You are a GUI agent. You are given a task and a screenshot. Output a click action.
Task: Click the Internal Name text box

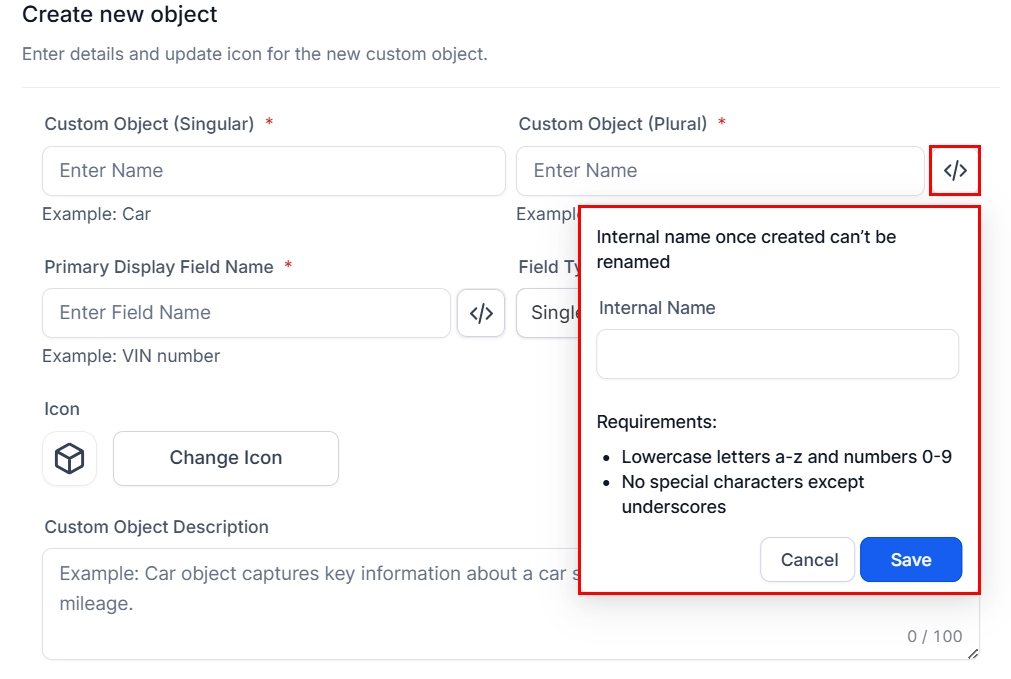click(x=777, y=355)
